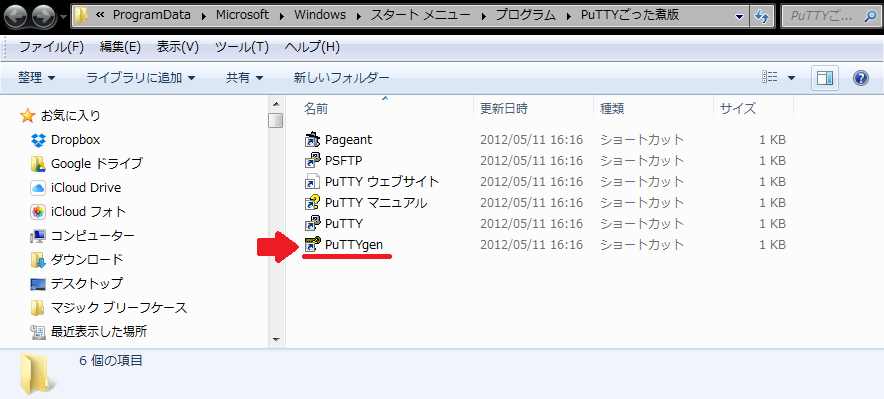The height and width of the screenshot is (399, 884).
Task: Select the PuTTY マニュアル shortcut icon
Action: coord(312,203)
